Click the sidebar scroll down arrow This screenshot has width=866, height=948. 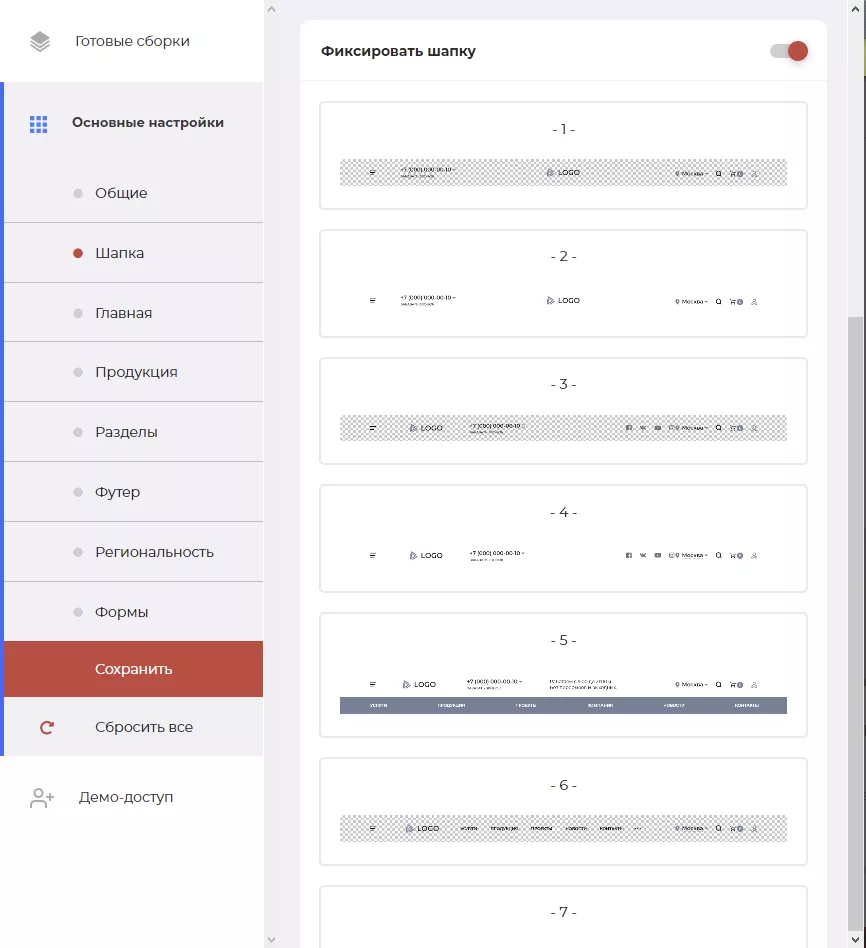point(272,940)
